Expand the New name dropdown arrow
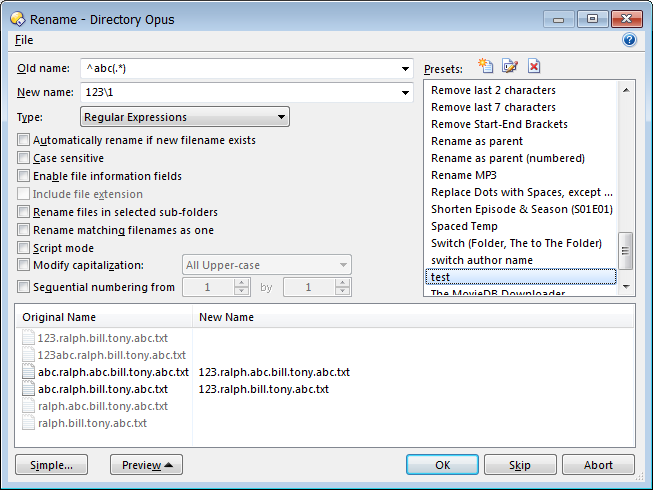 (405, 92)
